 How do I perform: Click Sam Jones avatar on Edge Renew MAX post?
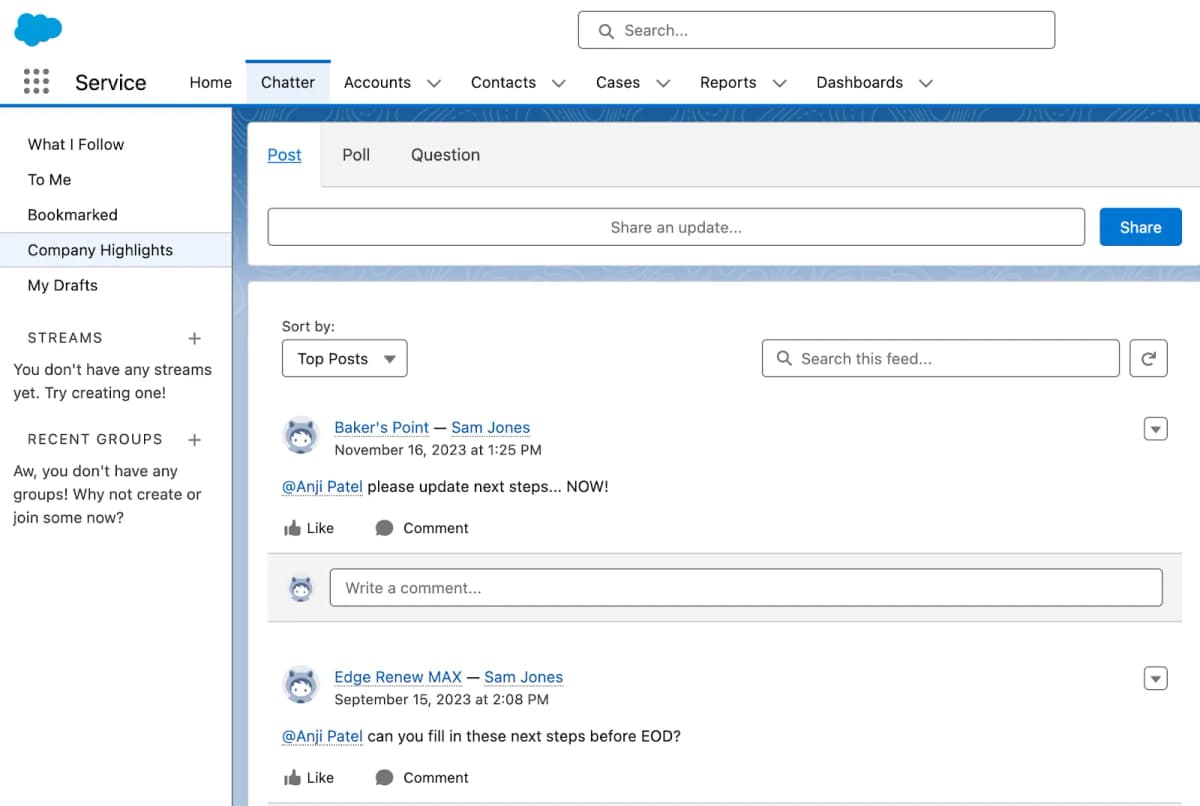301,686
